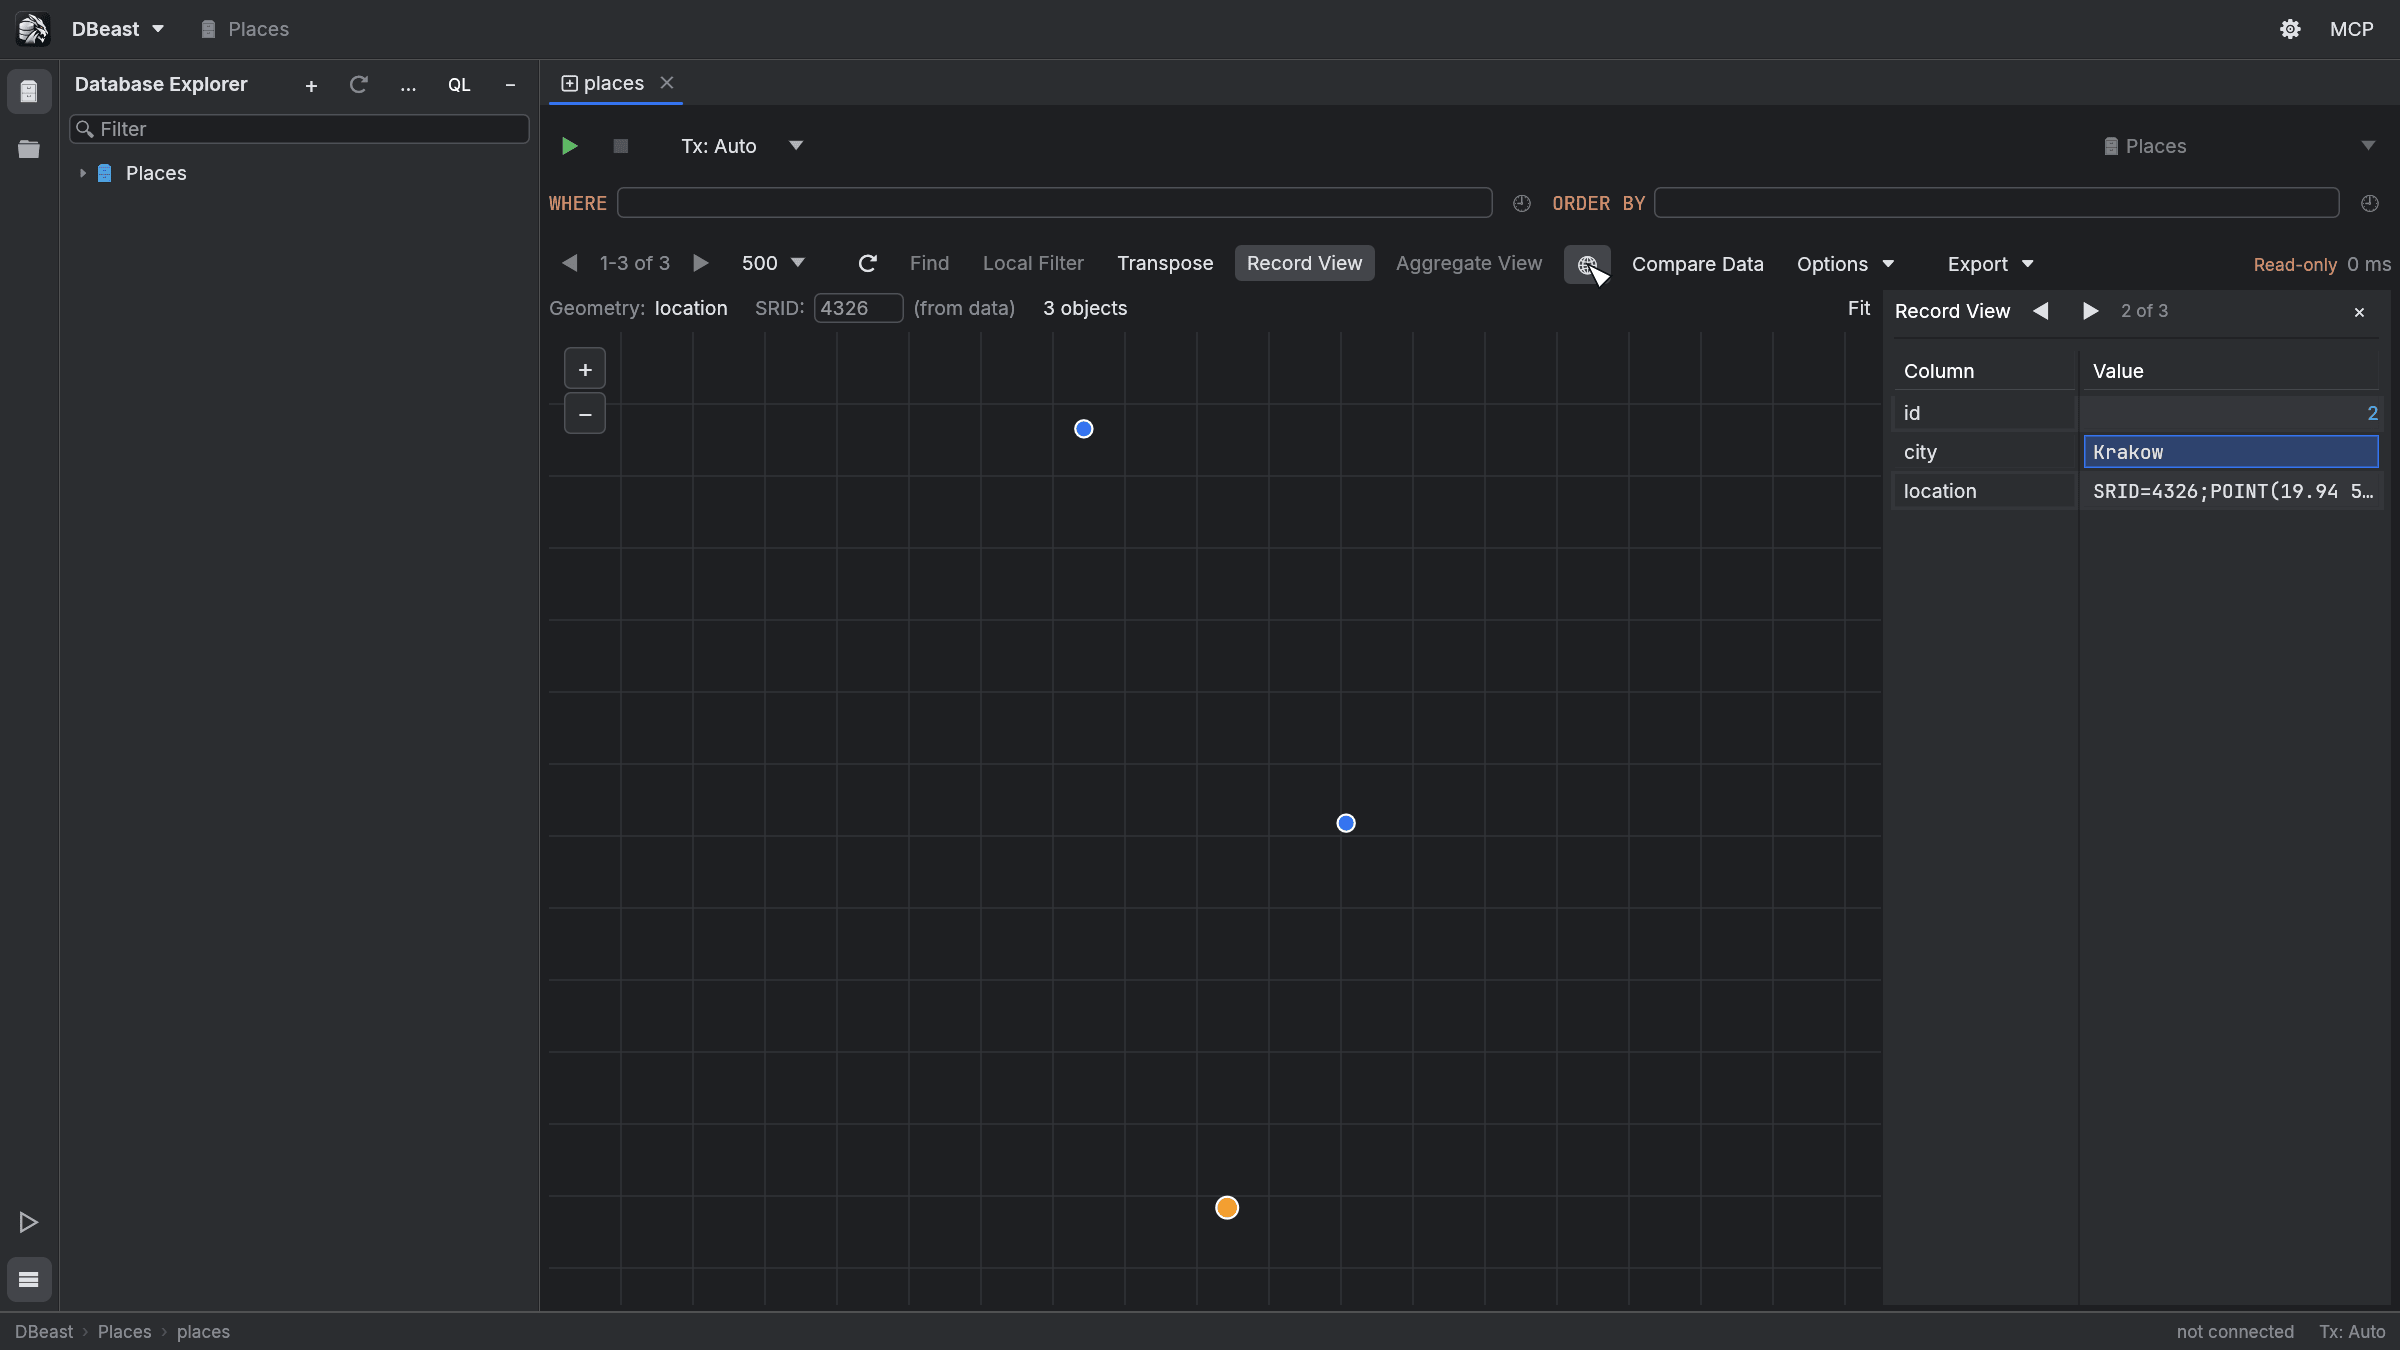Open the Places connection selector dropdown
Image resolution: width=2400 pixels, height=1350 pixels.
(x=2238, y=146)
